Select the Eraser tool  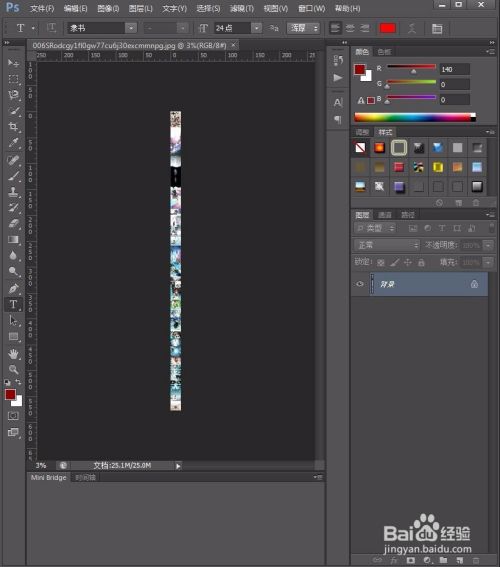(x=13, y=223)
